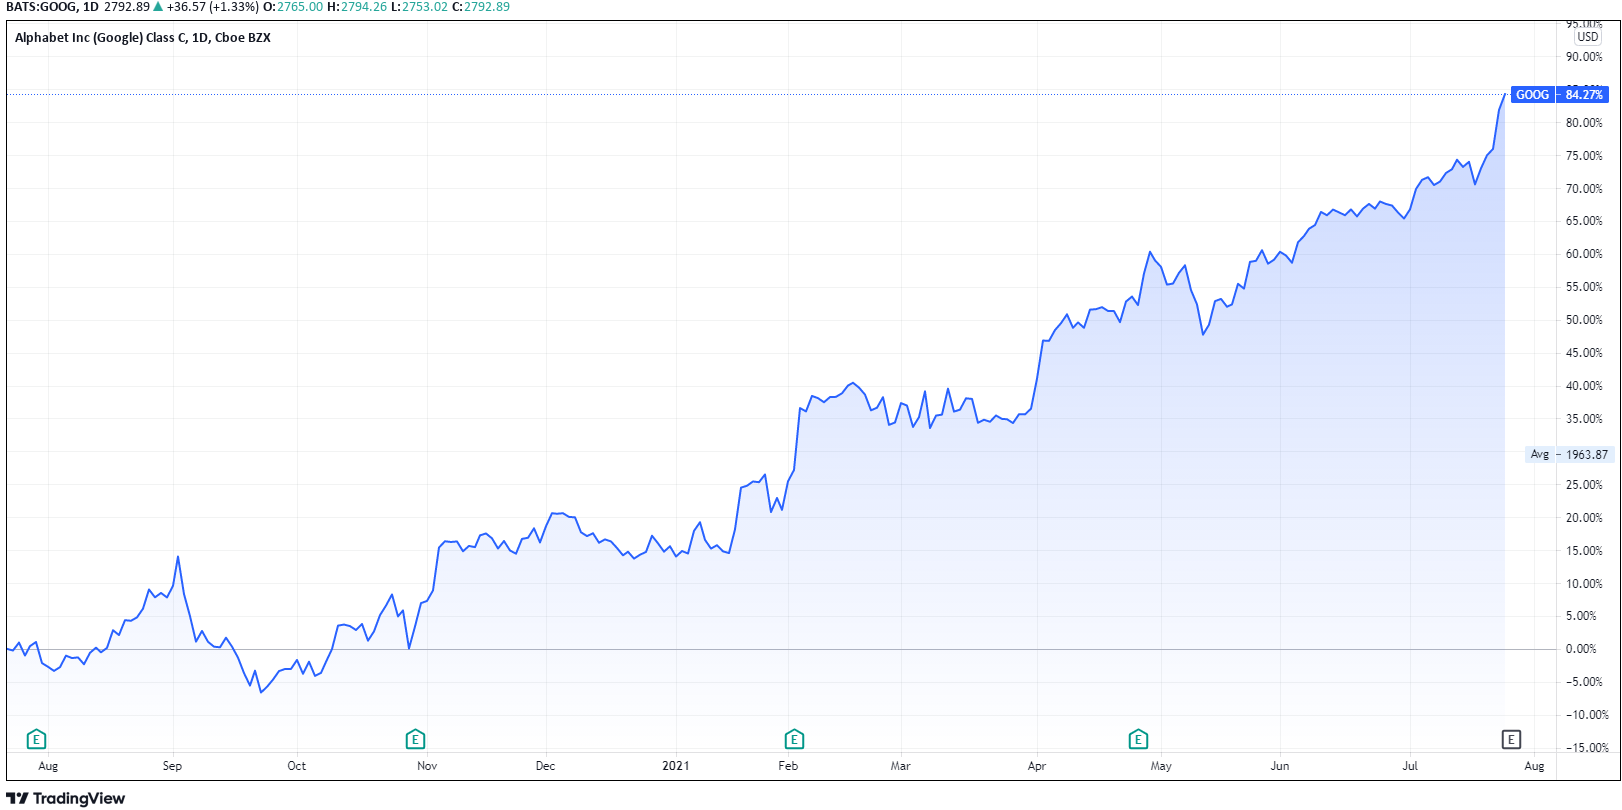Screen dimensions: 1622x810
Task: Click the 25.00% axis label
Action: click(x=1584, y=485)
